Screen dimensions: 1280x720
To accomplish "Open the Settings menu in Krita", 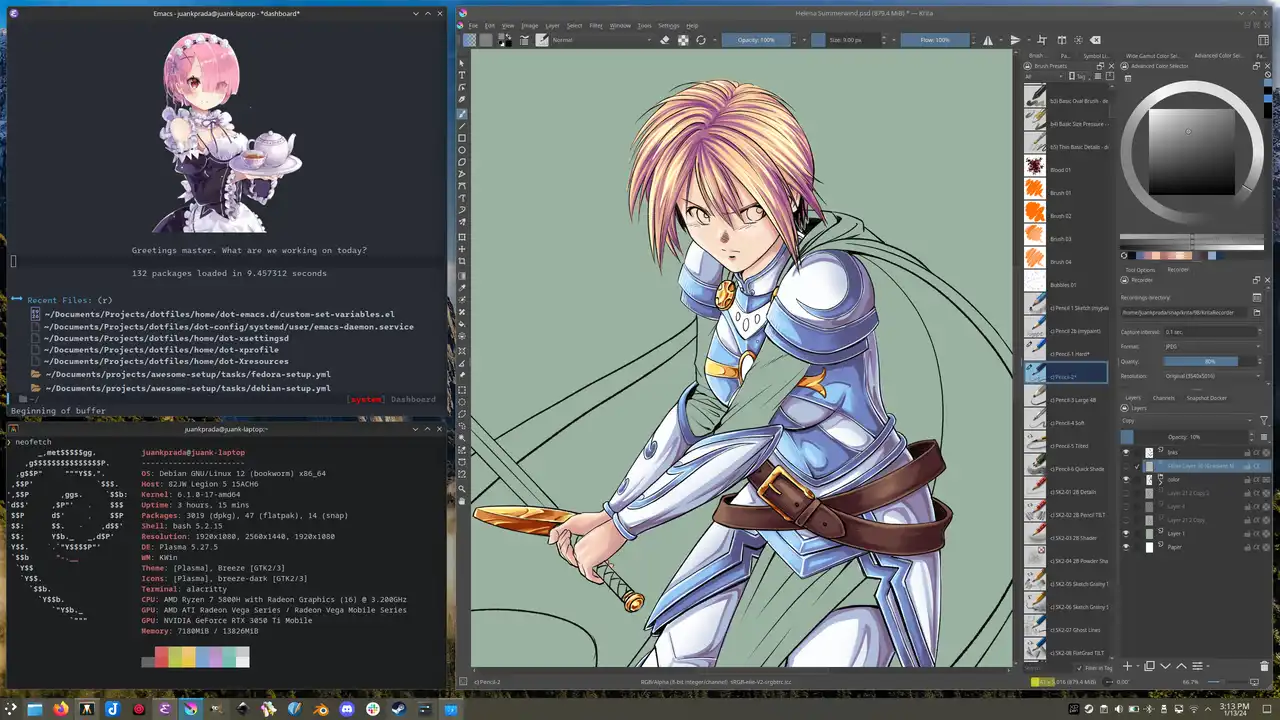I will click(669, 25).
